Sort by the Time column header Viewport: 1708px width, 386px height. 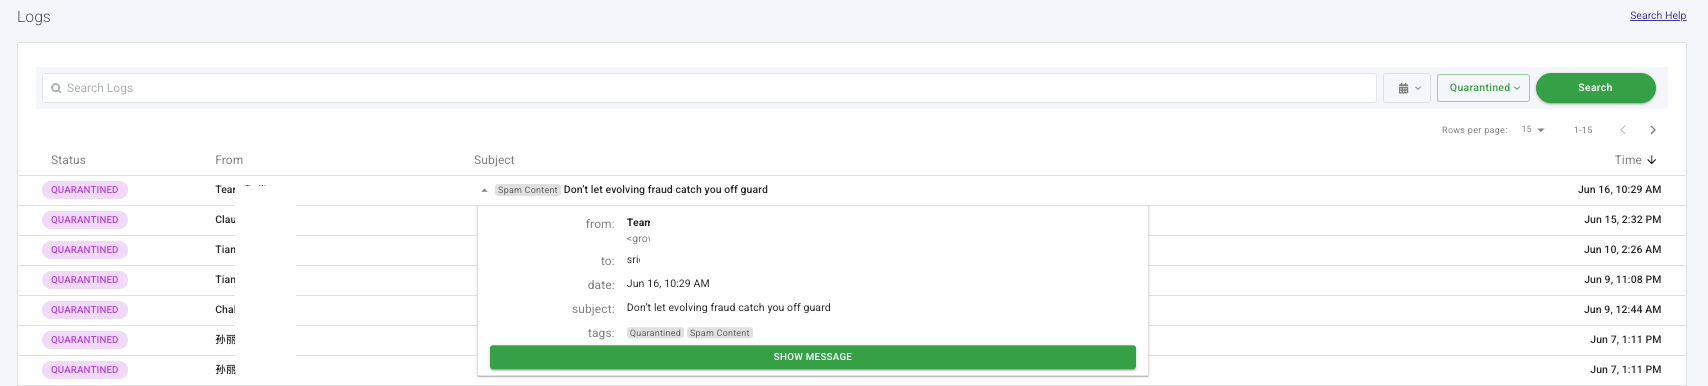click(1635, 160)
